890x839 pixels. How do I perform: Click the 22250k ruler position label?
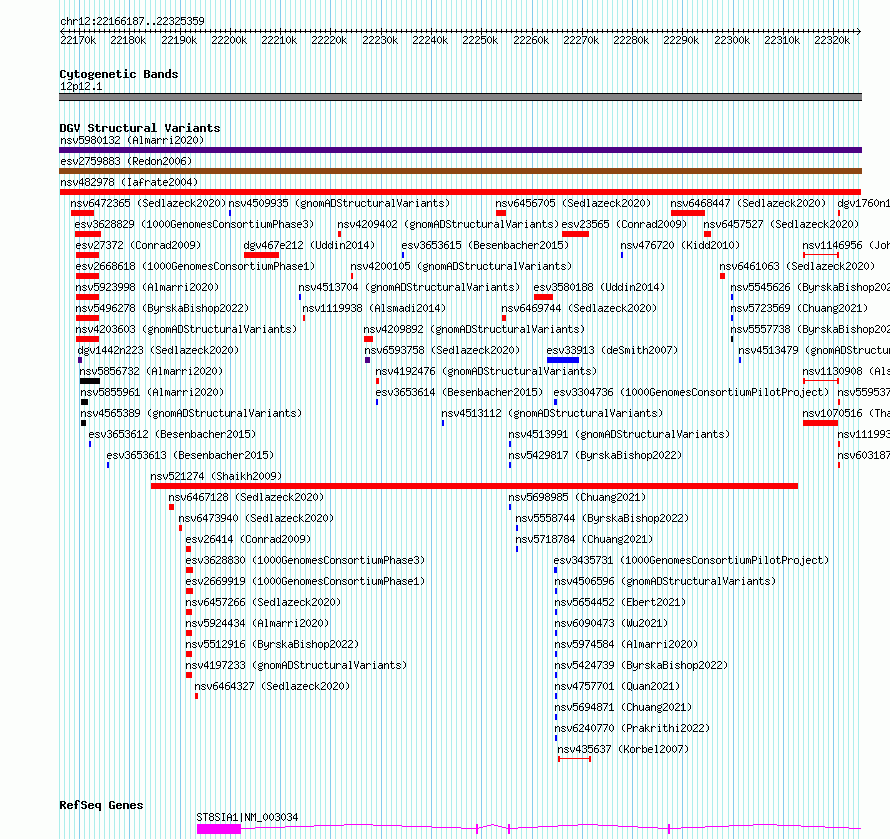(x=480, y=40)
